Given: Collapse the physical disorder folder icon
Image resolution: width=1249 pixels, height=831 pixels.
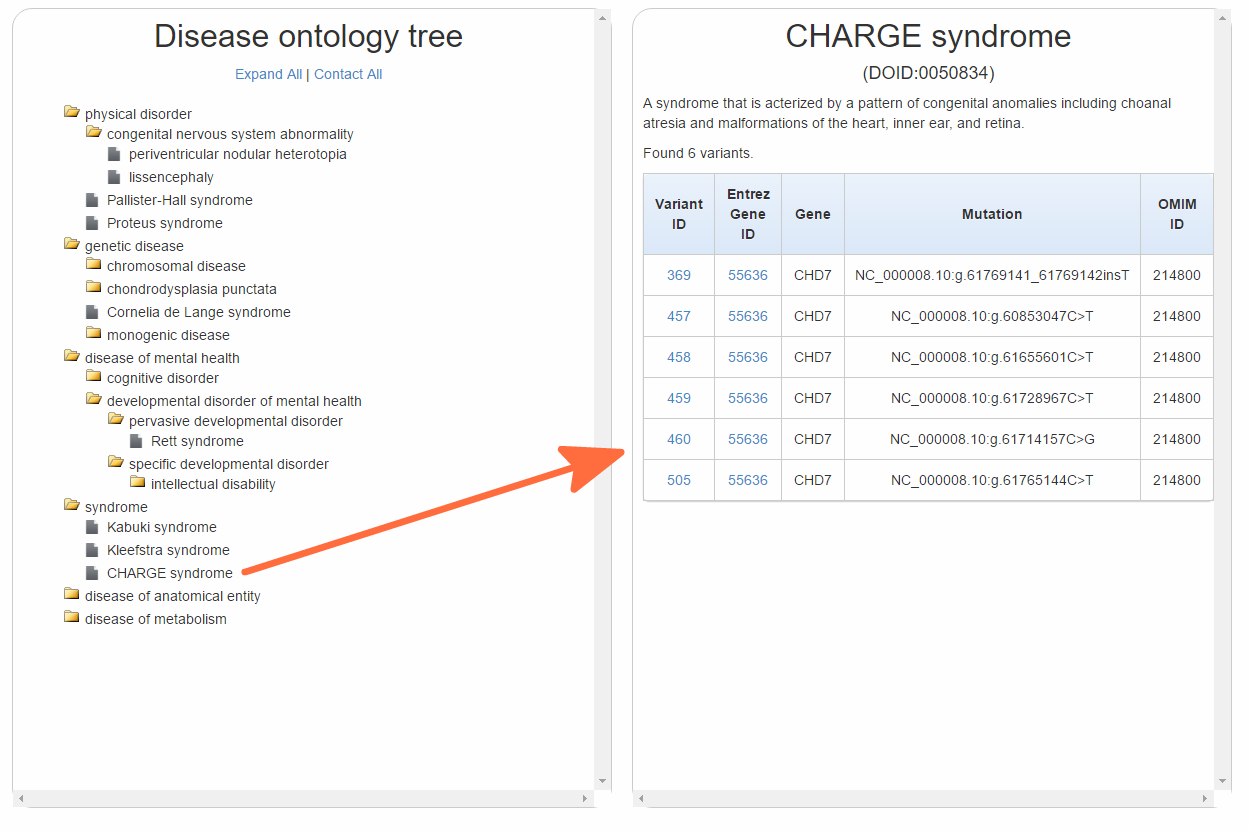Looking at the screenshot, I should (x=71, y=112).
